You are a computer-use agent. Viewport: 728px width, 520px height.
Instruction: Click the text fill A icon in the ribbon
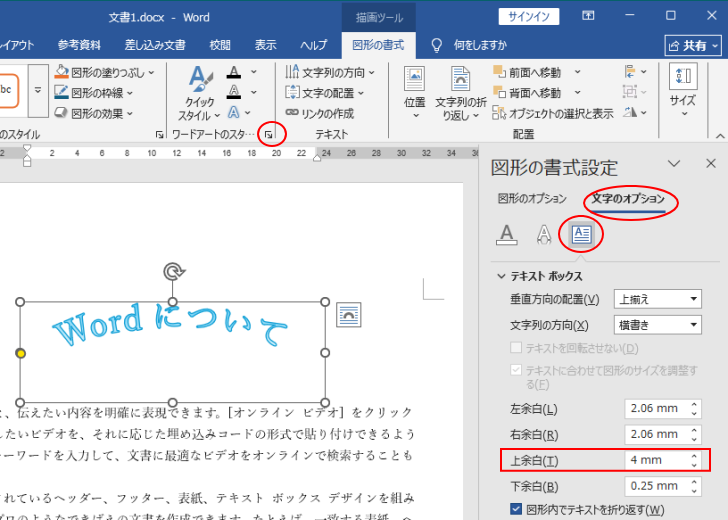pyautogui.click(x=234, y=72)
